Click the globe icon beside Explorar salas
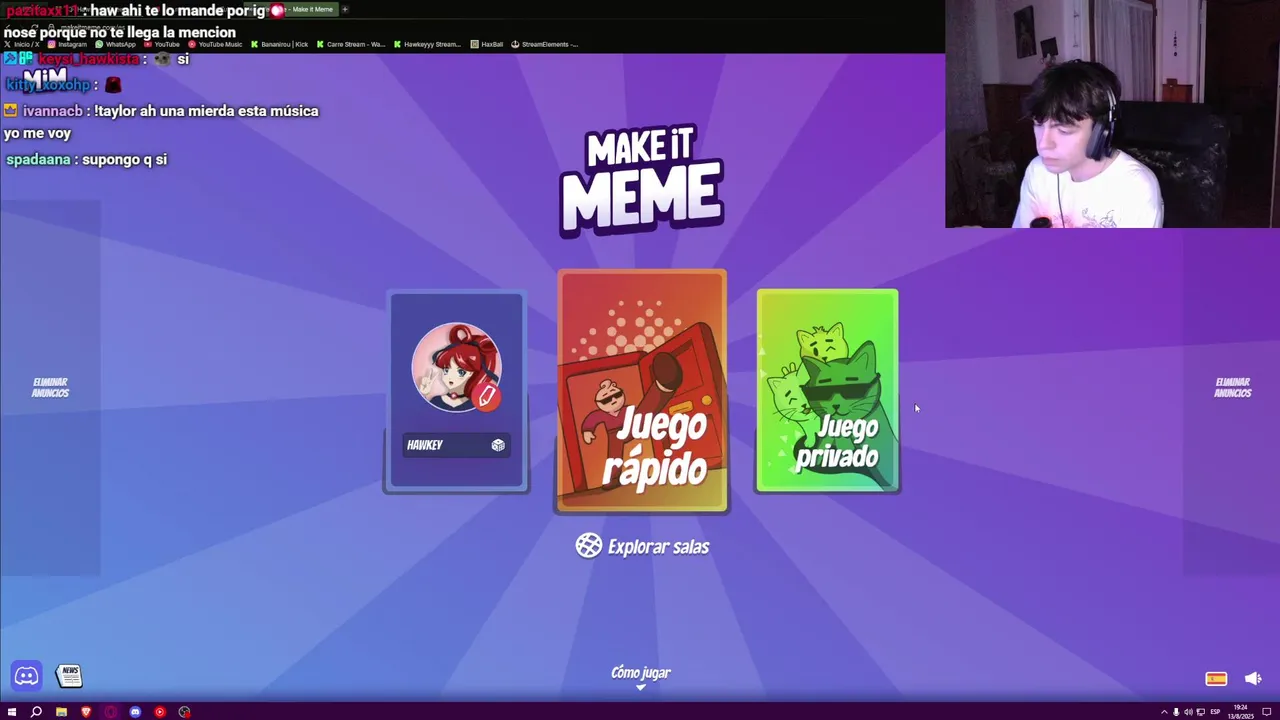1280x720 pixels. 589,545
